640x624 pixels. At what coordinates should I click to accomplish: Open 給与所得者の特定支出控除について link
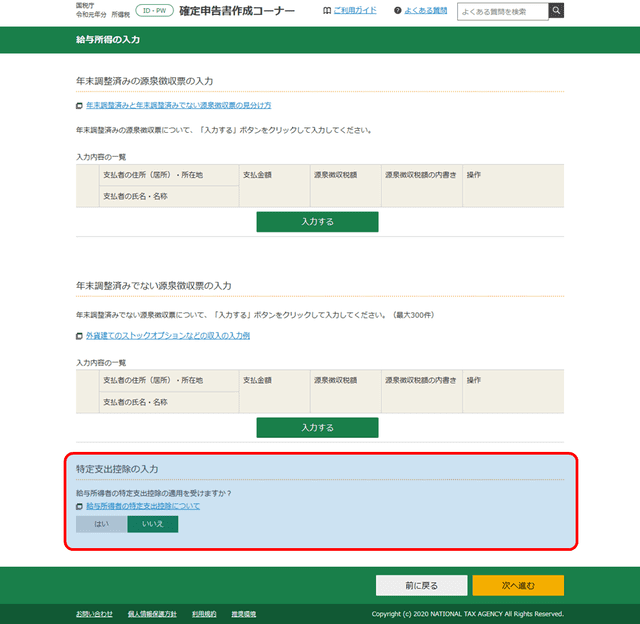[143, 506]
